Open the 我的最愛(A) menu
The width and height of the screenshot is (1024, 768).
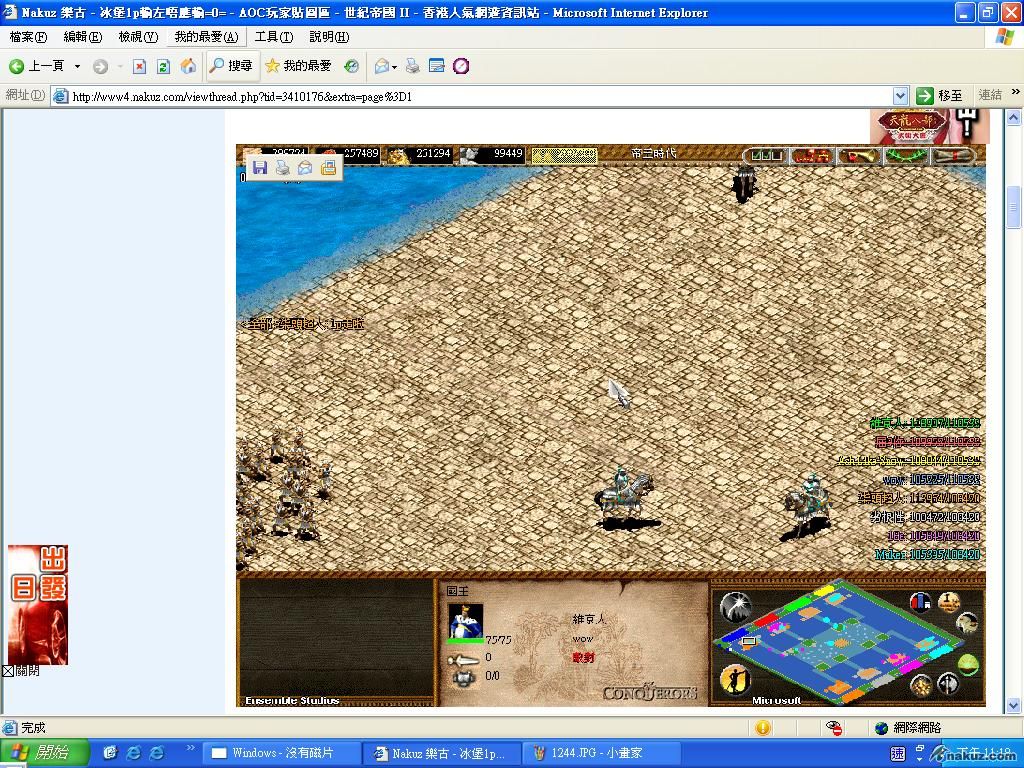pyautogui.click(x=206, y=37)
